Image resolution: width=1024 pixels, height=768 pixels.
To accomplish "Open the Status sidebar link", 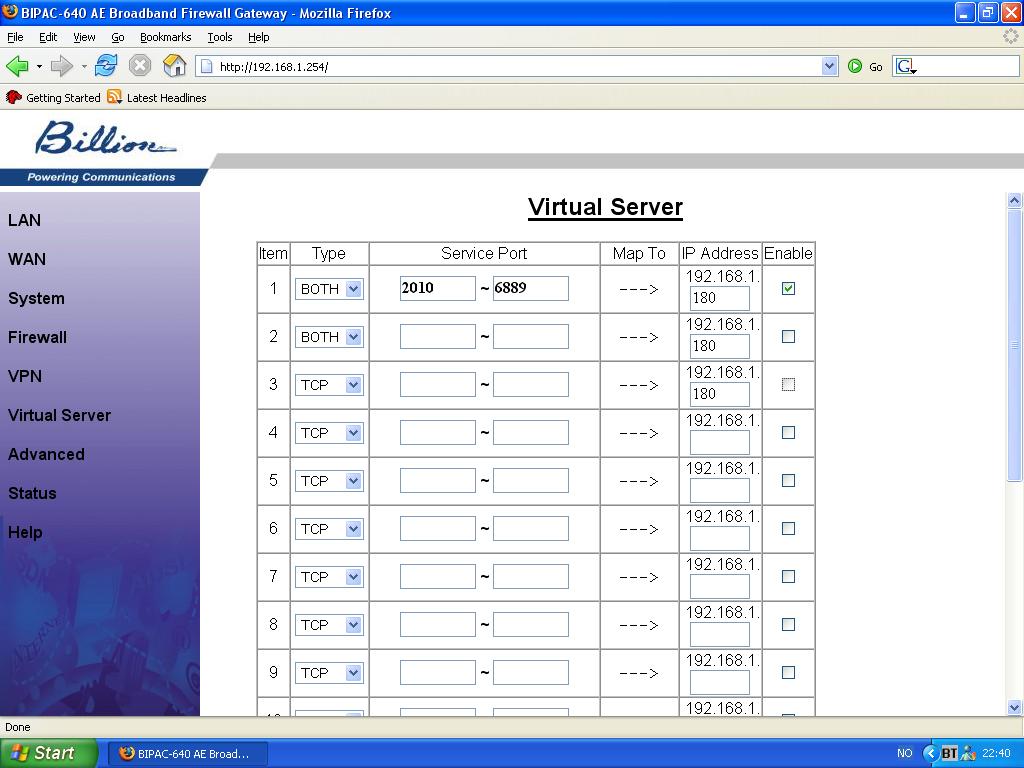I will coord(32,494).
